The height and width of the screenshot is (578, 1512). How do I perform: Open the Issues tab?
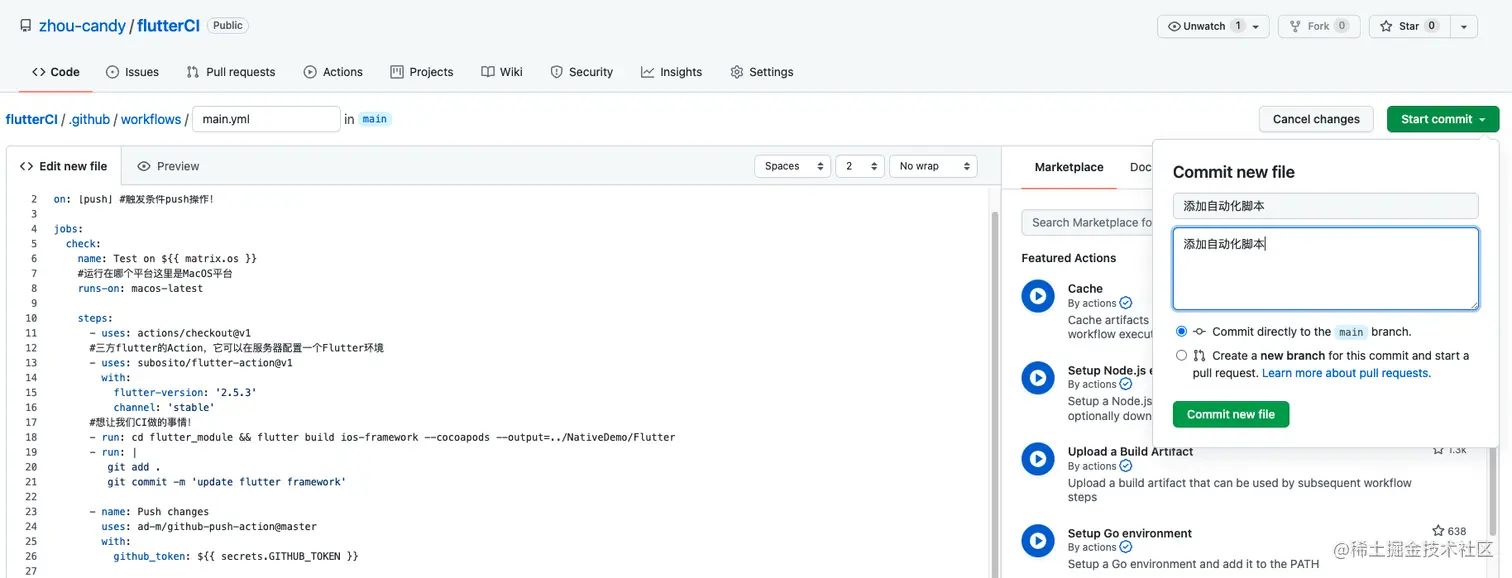(132, 72)
